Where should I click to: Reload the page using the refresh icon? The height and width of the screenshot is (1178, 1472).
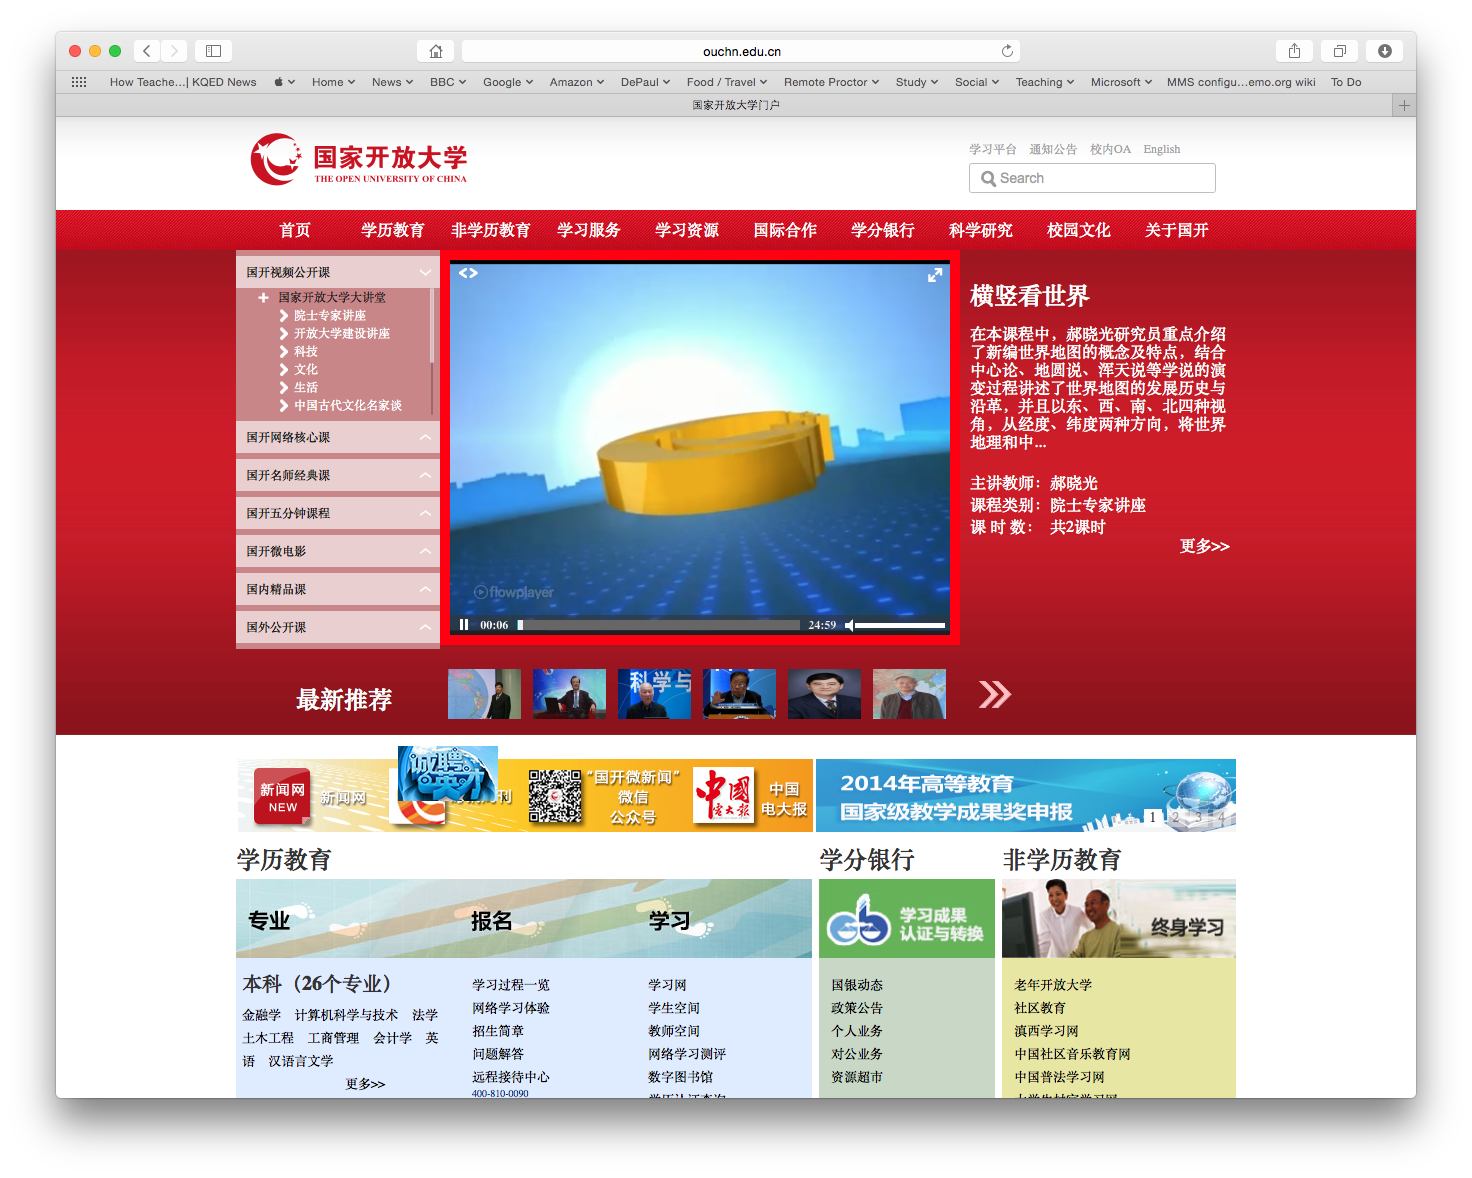(1007, 51)
